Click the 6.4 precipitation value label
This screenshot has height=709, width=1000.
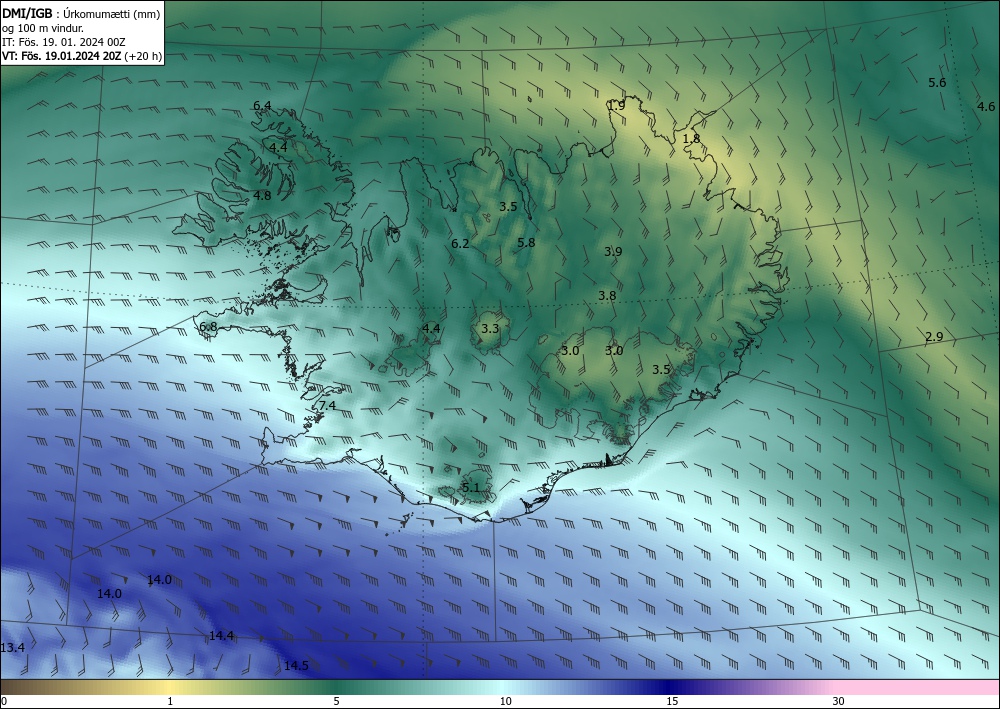pos(262,106)
